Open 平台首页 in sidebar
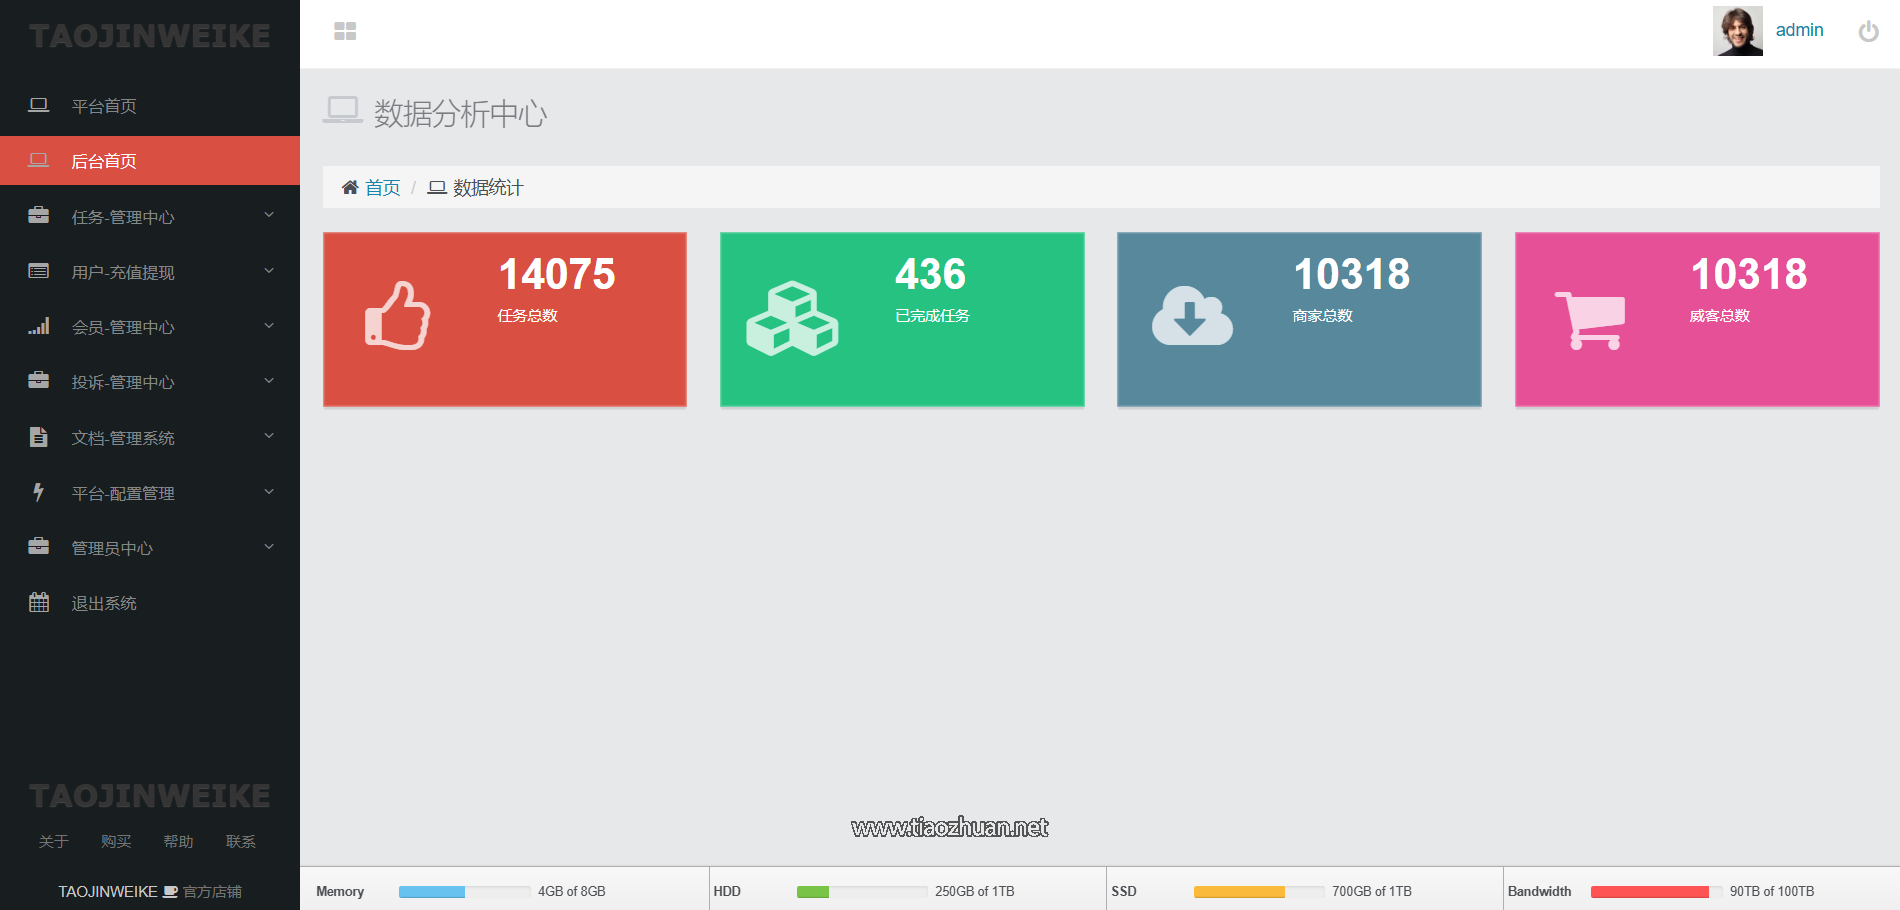 coord(104,106)
